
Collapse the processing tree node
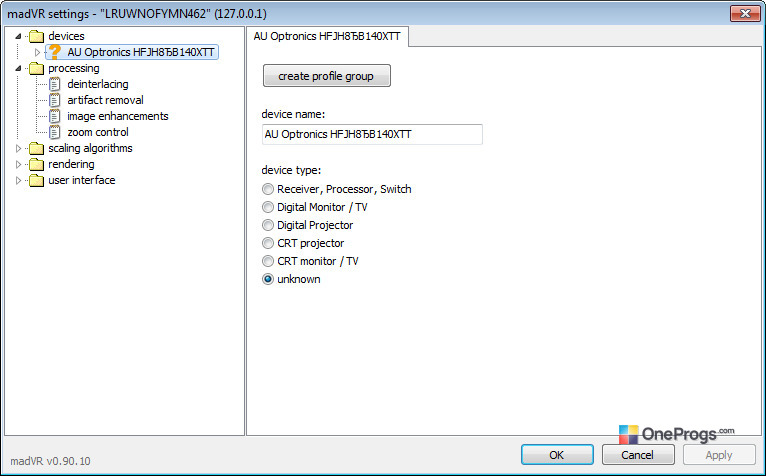[x=19, y=68]
